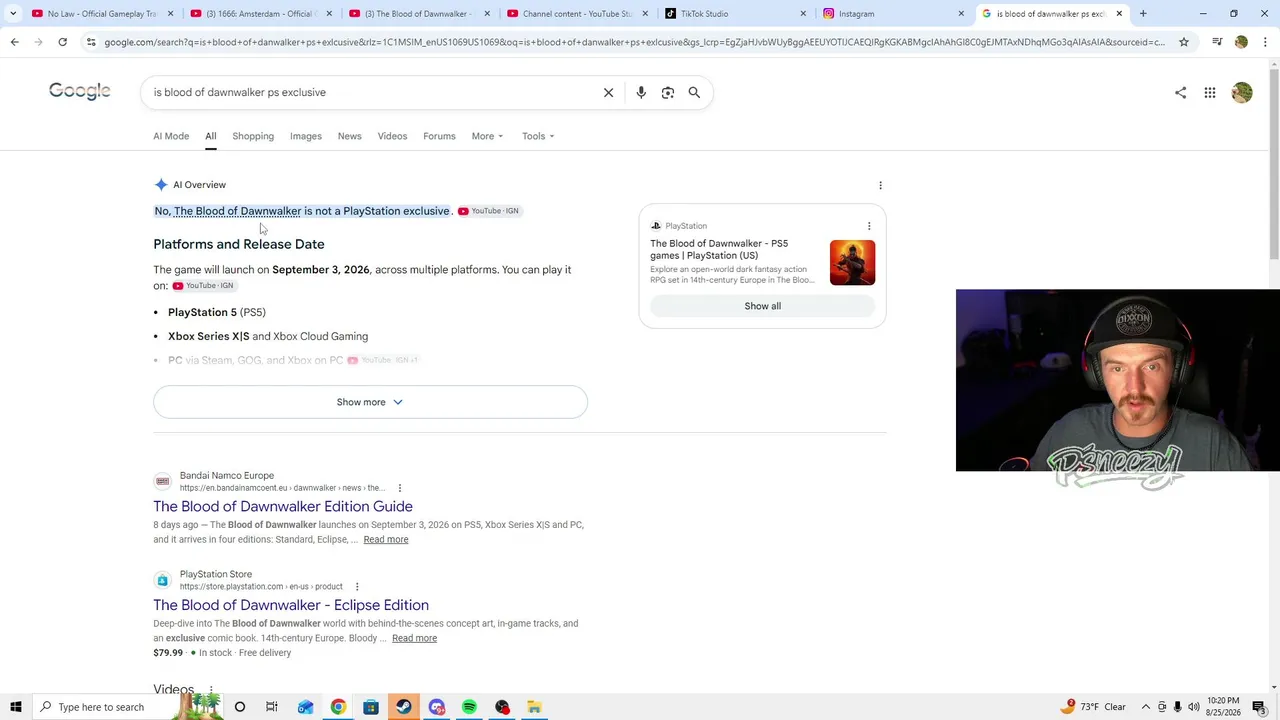Open a new browser tab
The width and height of the screenshot is (1280, 720).
tap(1143, 14)
